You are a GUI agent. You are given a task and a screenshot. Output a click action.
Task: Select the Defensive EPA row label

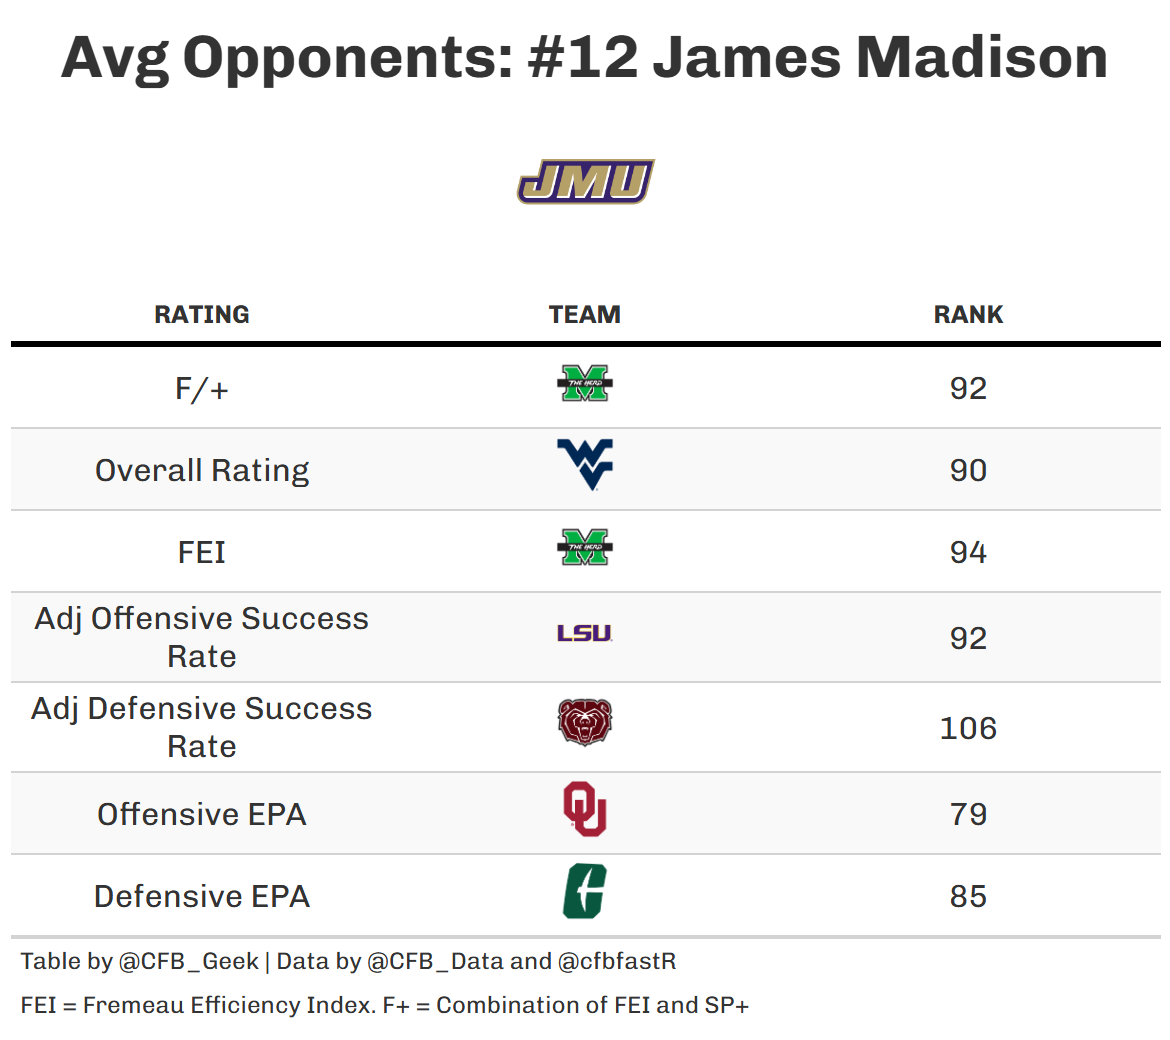tap(202, 896)
